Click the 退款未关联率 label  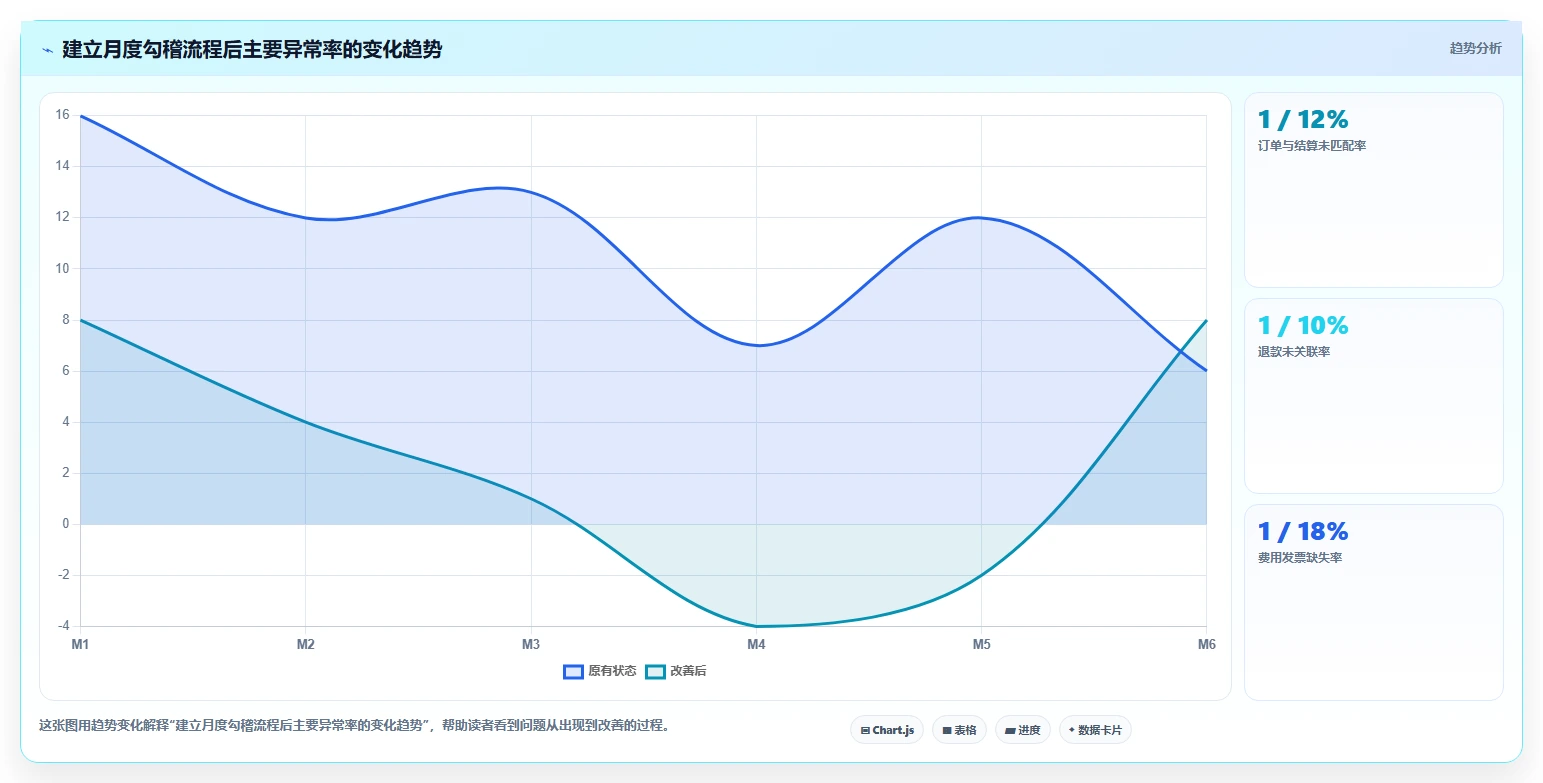[x=1294, y=352]
